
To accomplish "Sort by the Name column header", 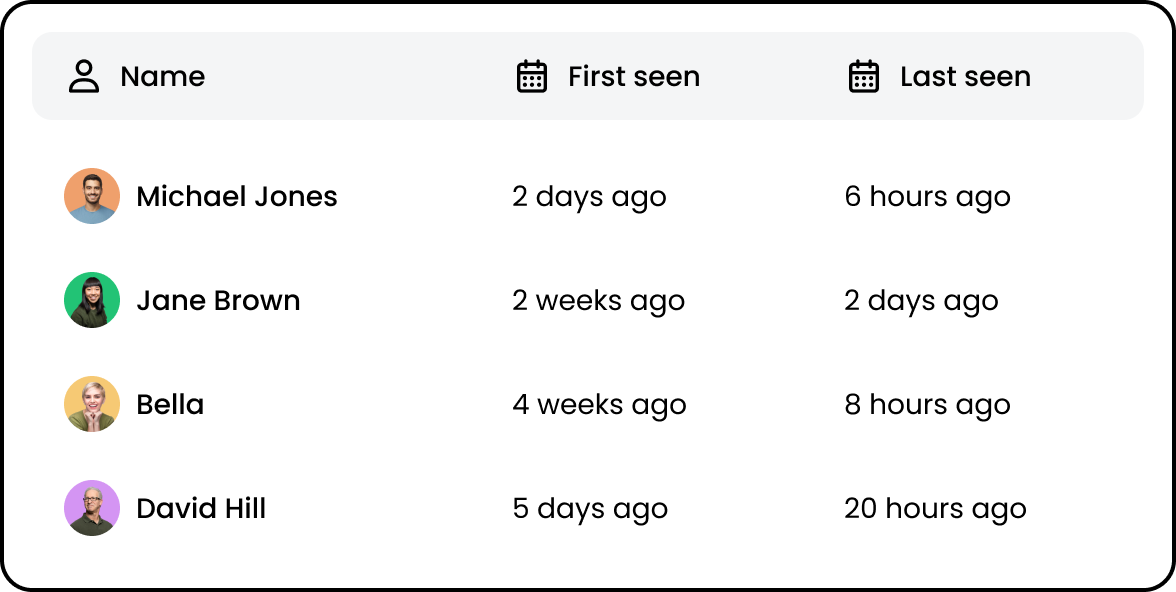I will (163, 77).
